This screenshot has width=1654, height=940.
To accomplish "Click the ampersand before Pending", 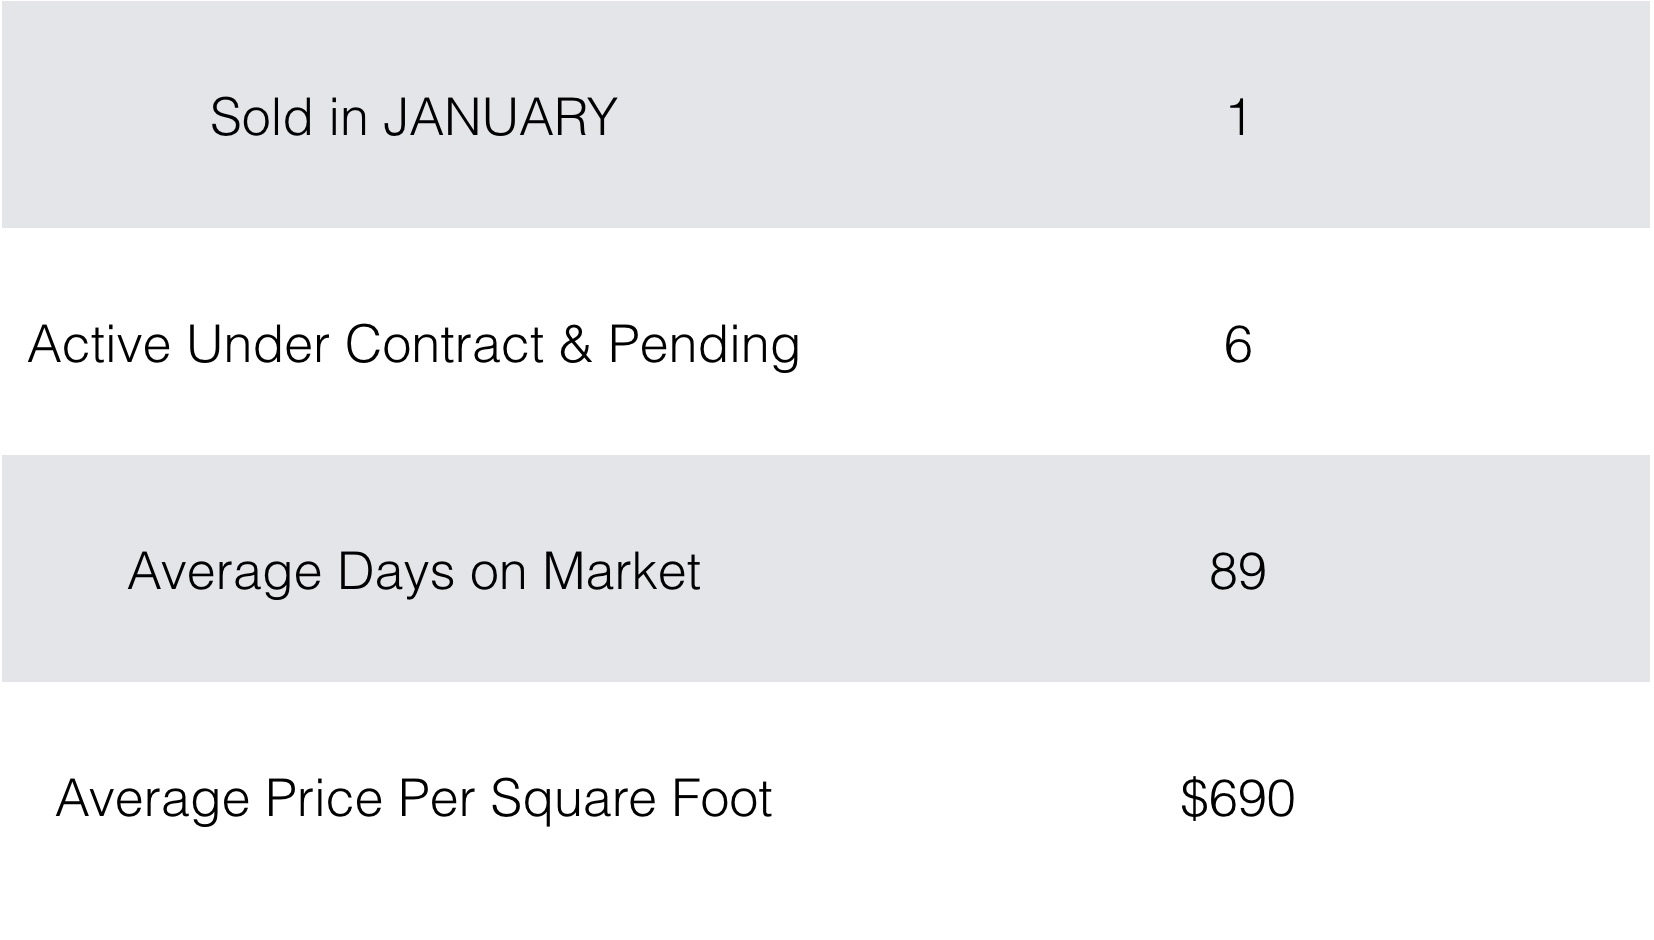I will pyautogui.click(x=575, y=345).
